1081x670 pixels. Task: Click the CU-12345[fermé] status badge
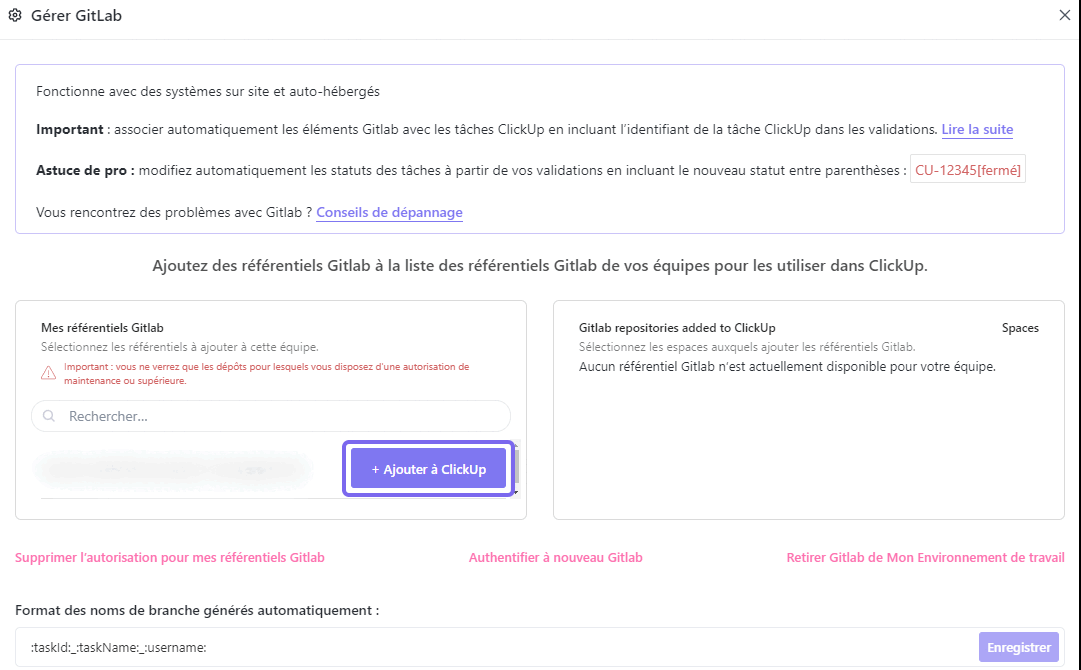967,169
